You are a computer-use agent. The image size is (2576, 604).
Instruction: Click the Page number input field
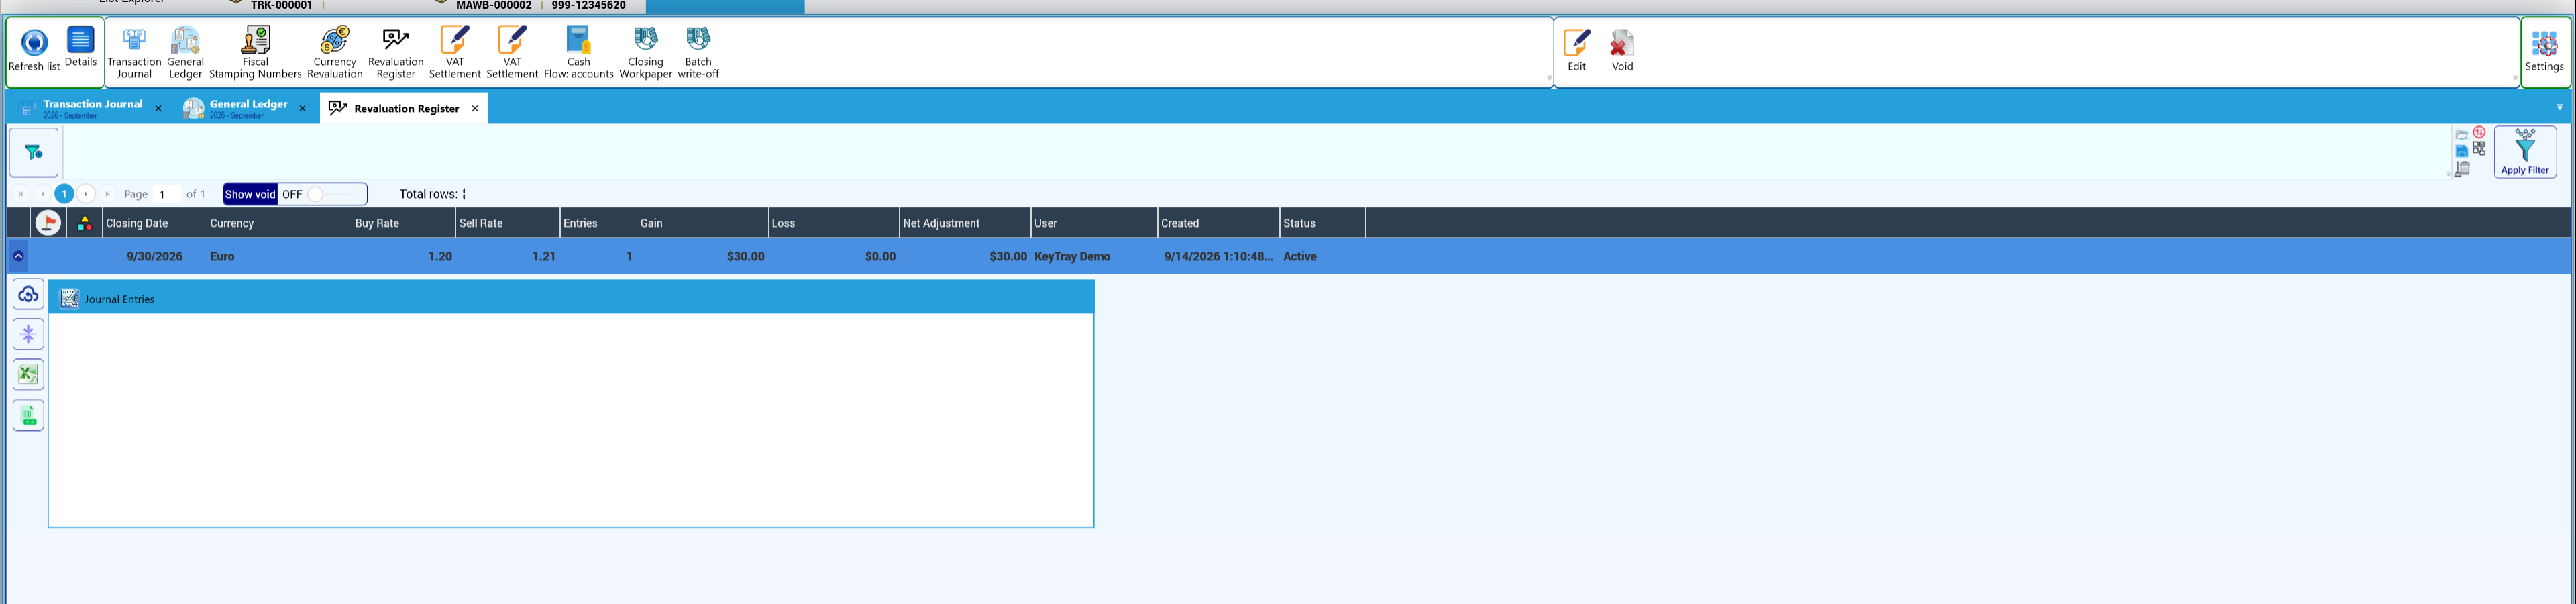click(167, 194)
